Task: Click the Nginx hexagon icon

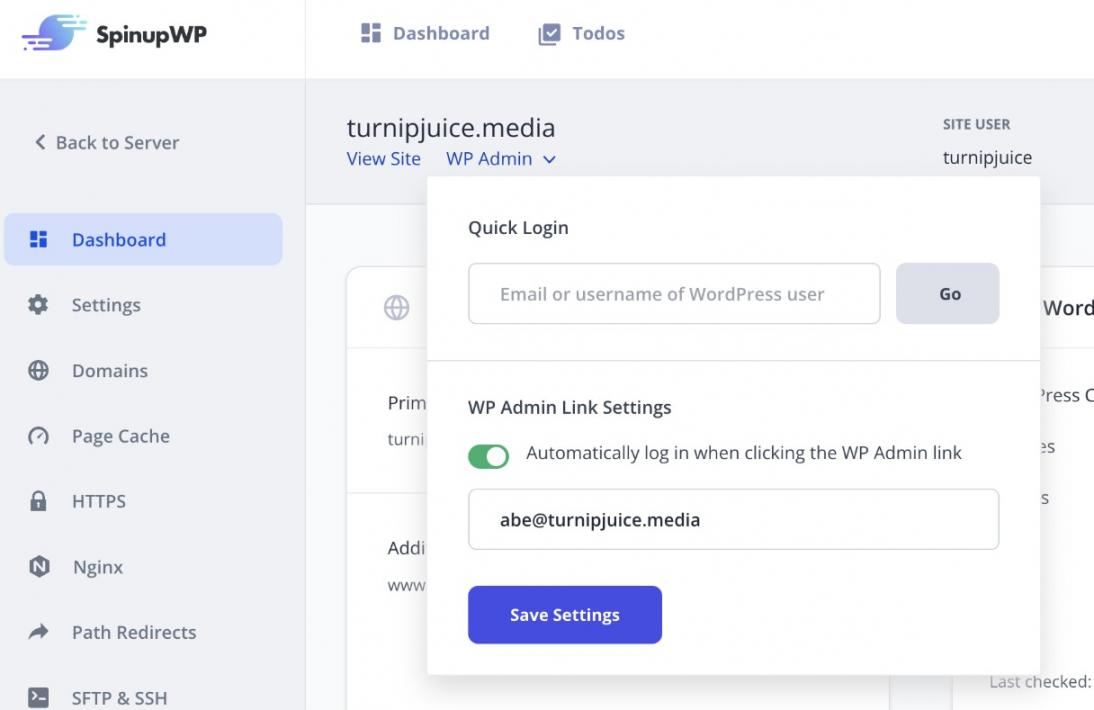Action: pos(39,566)
